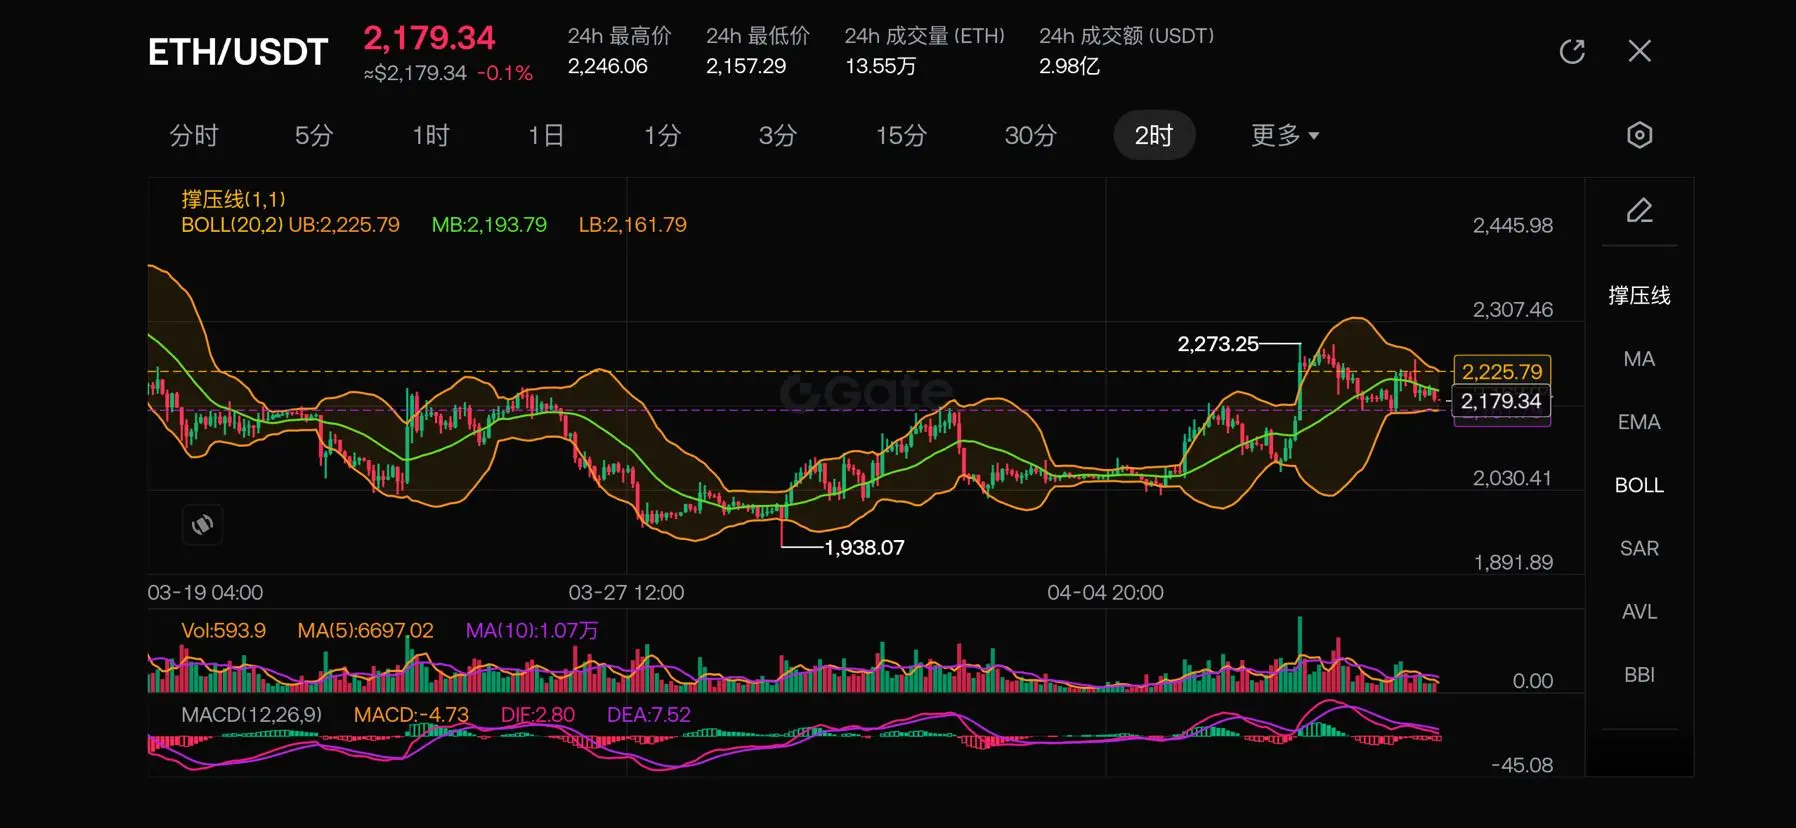1796x828 pixels.
Task: Click the 1,891.89 price axis label
Action: point(1513,563)
